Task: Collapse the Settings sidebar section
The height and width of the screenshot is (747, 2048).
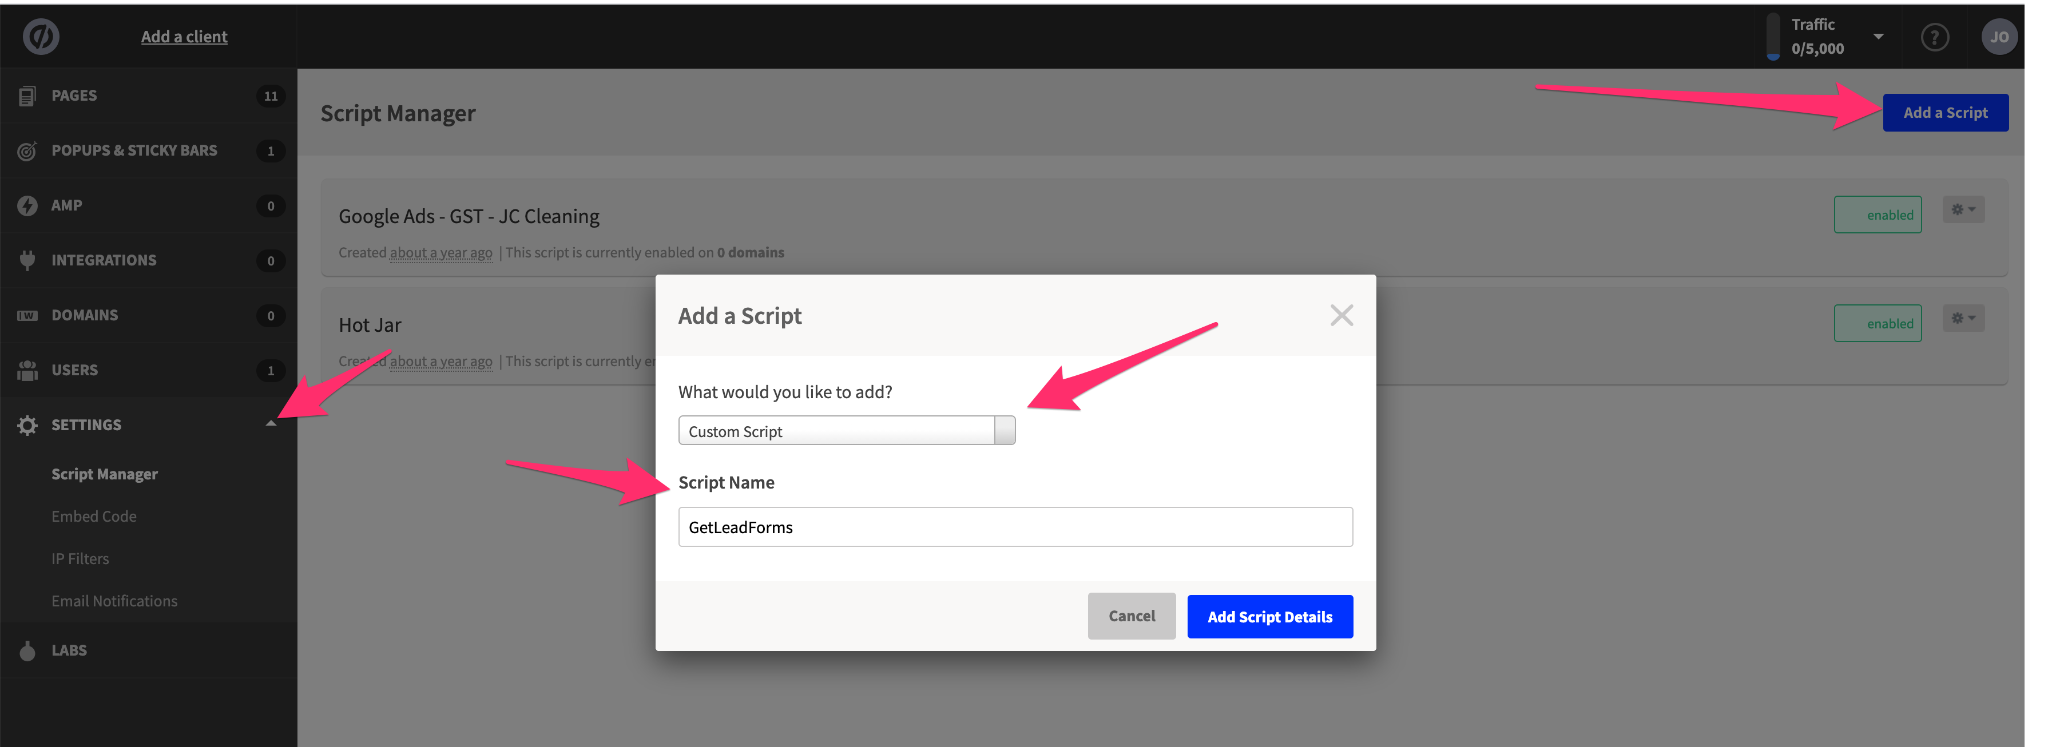Action: [x=270, y=424]
